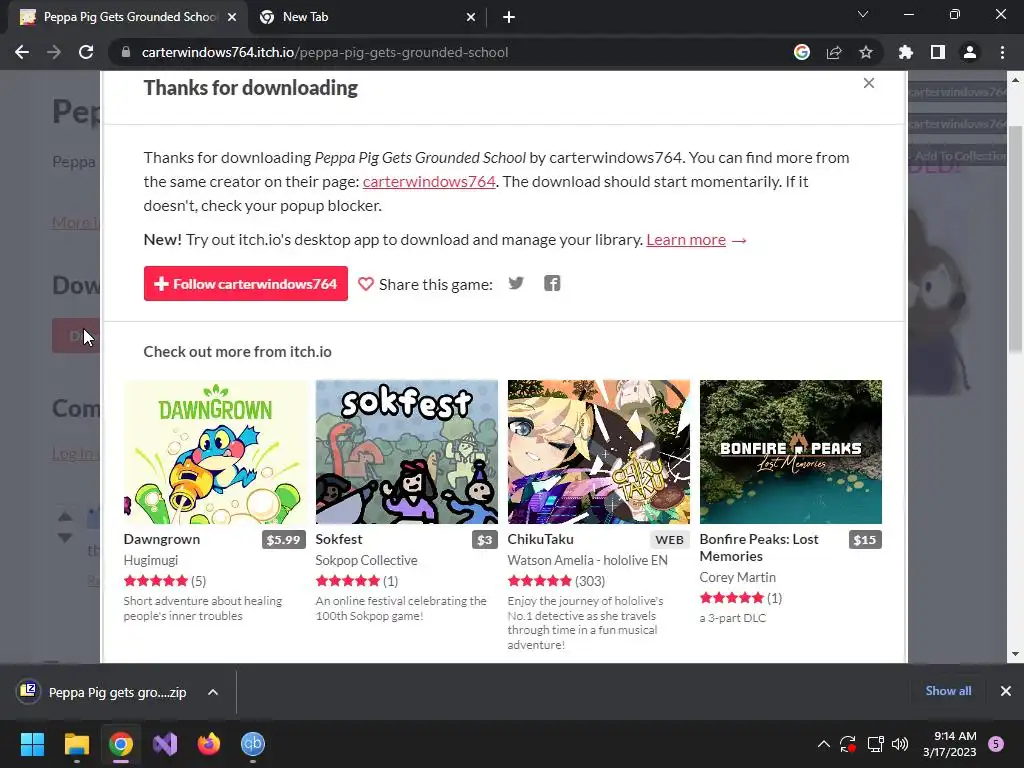The width and height of the screenshot is (1024, 768).
Task: Share this game on Facebook
Action: 552,283
